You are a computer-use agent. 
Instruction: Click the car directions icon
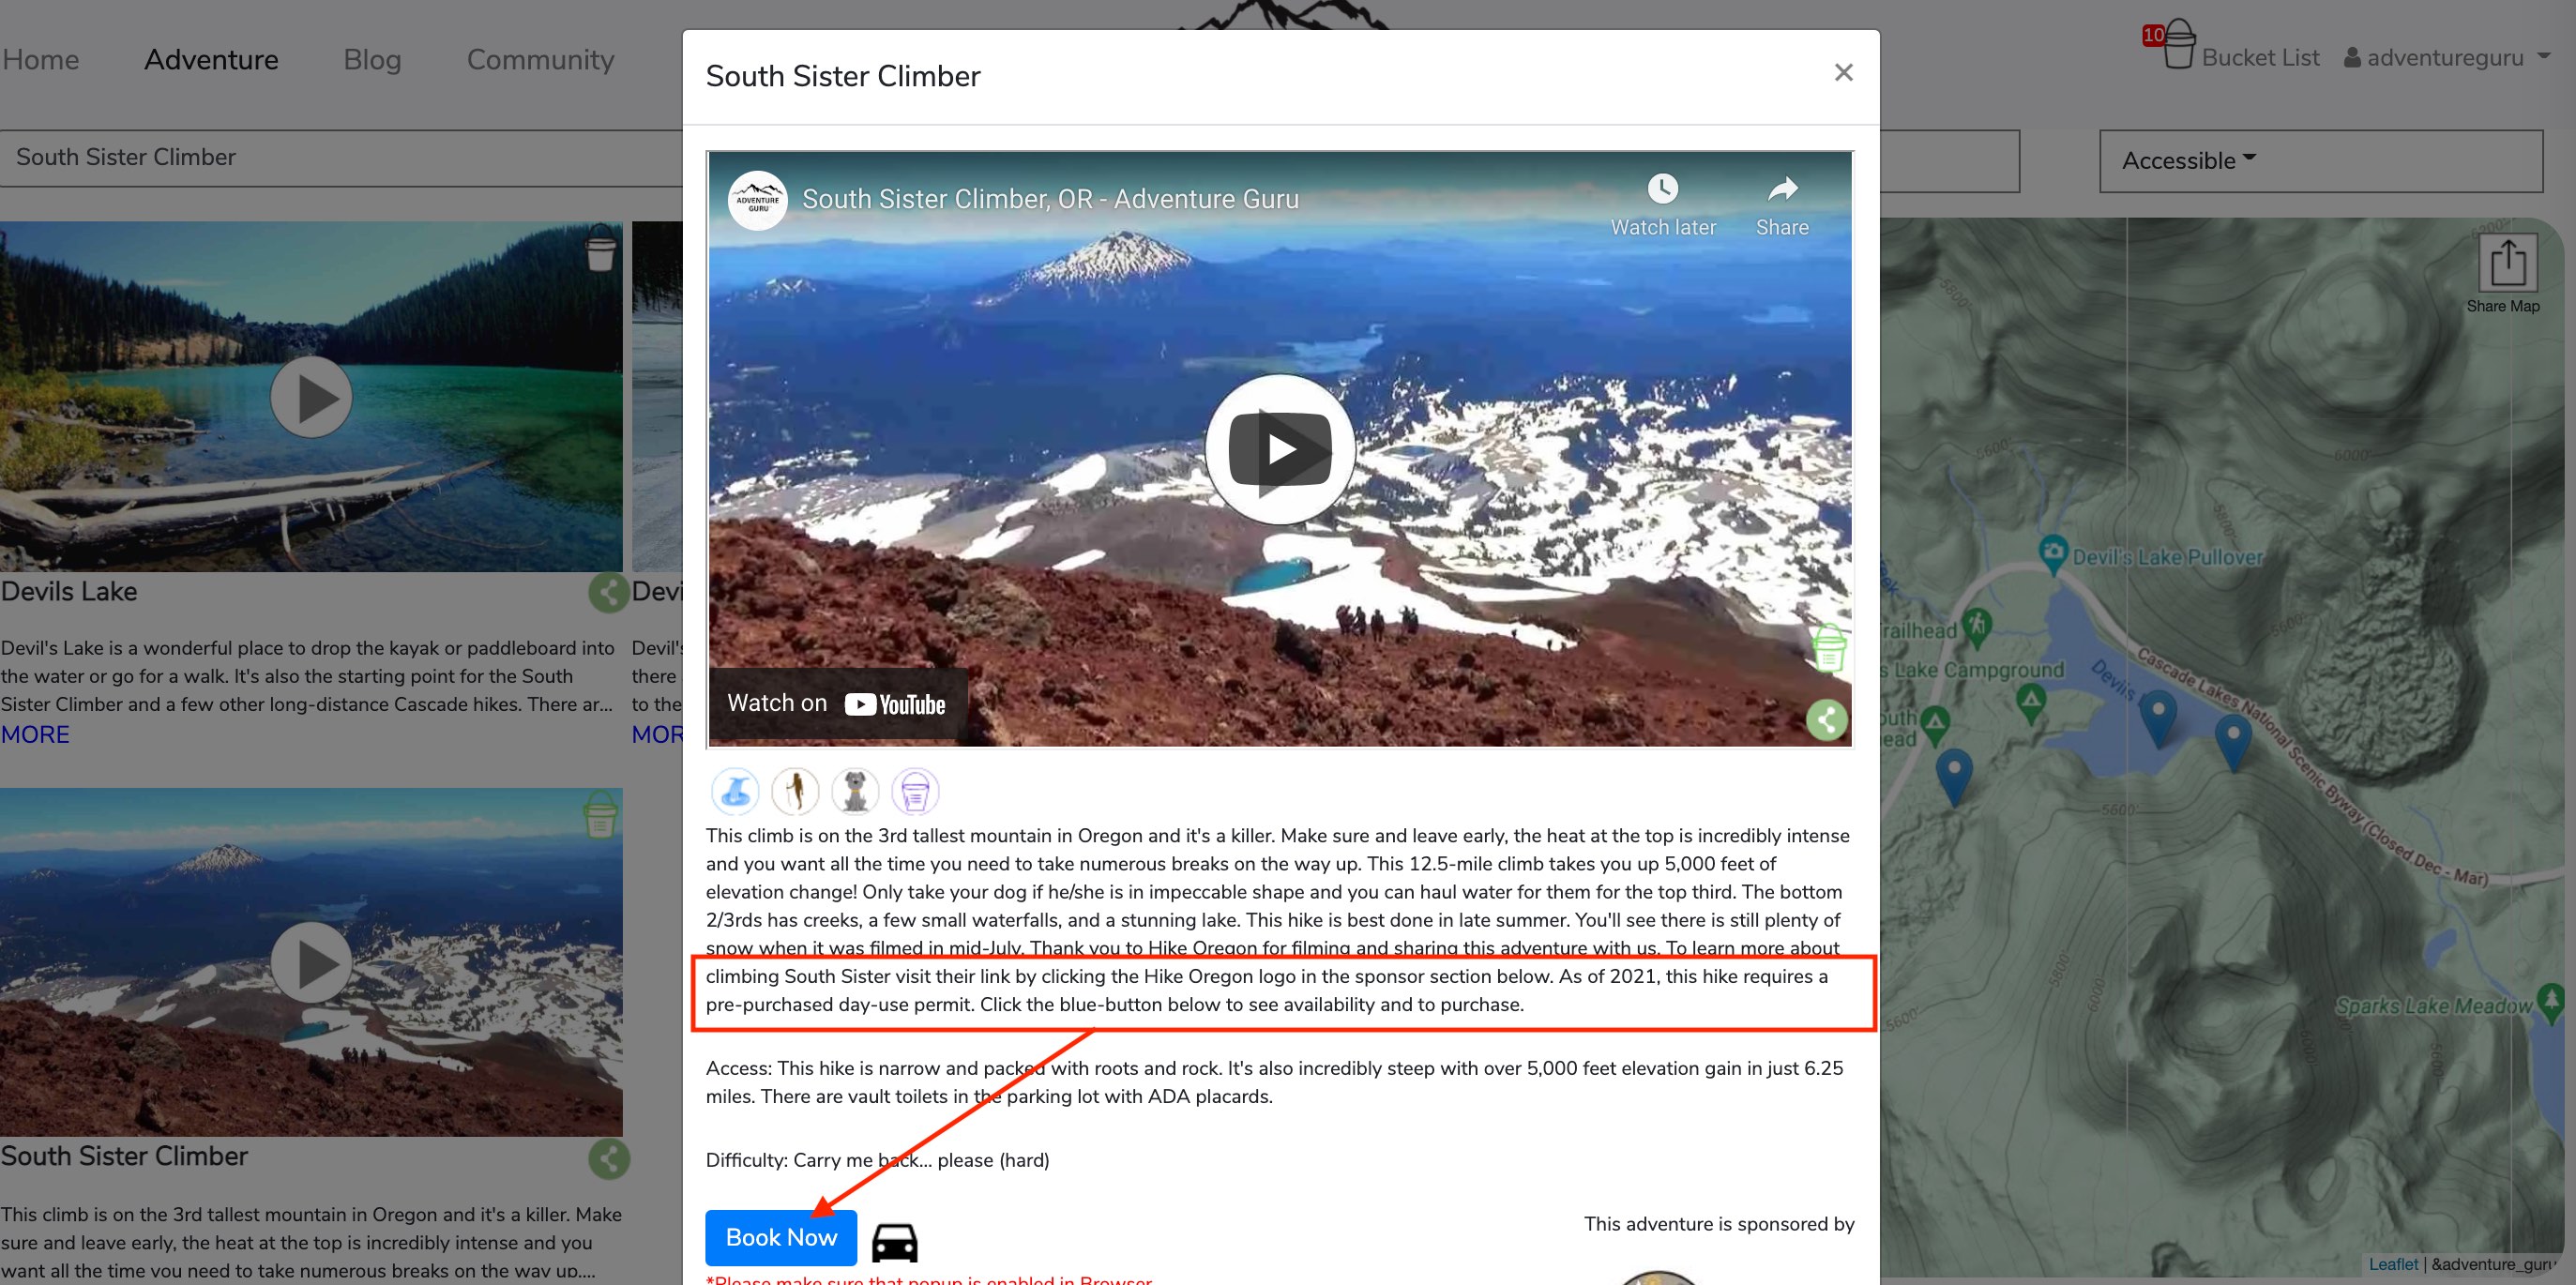pos(895,1242)
